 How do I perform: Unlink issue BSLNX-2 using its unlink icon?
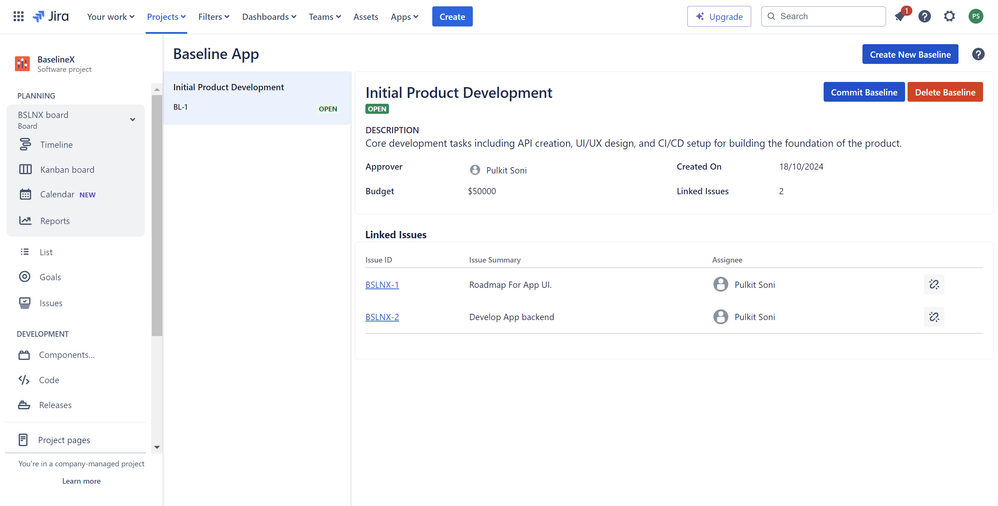pos(934,317)
